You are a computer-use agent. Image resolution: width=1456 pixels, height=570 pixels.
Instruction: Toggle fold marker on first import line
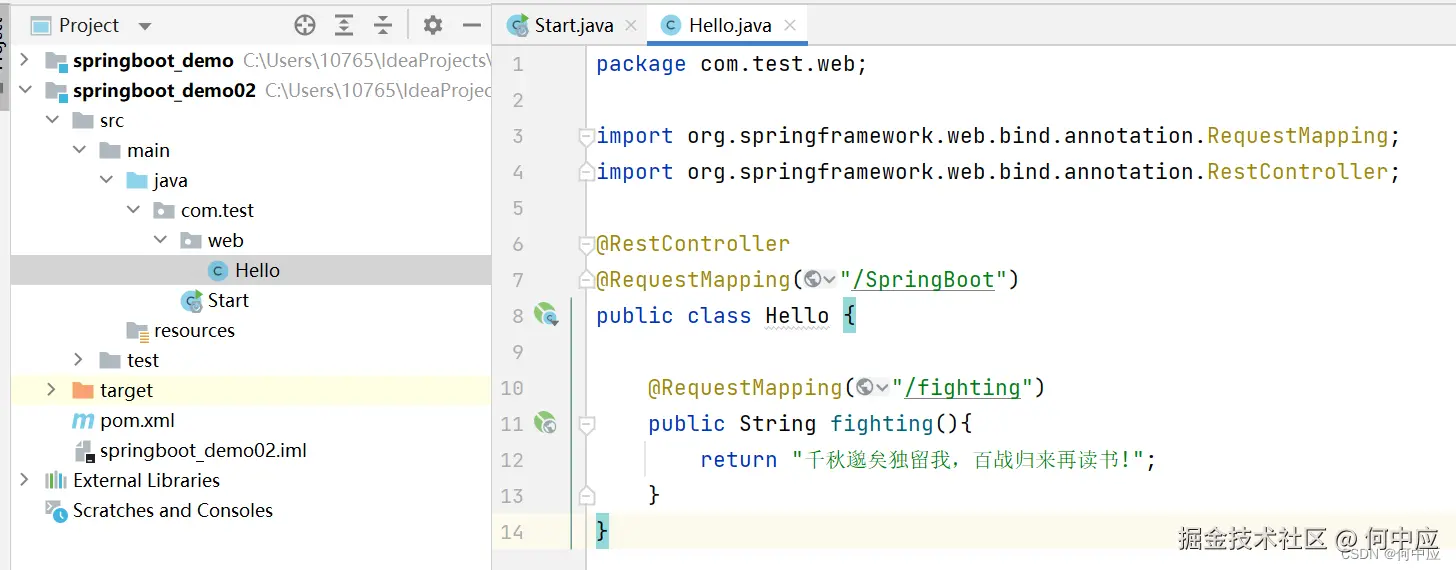click(587, 136)
